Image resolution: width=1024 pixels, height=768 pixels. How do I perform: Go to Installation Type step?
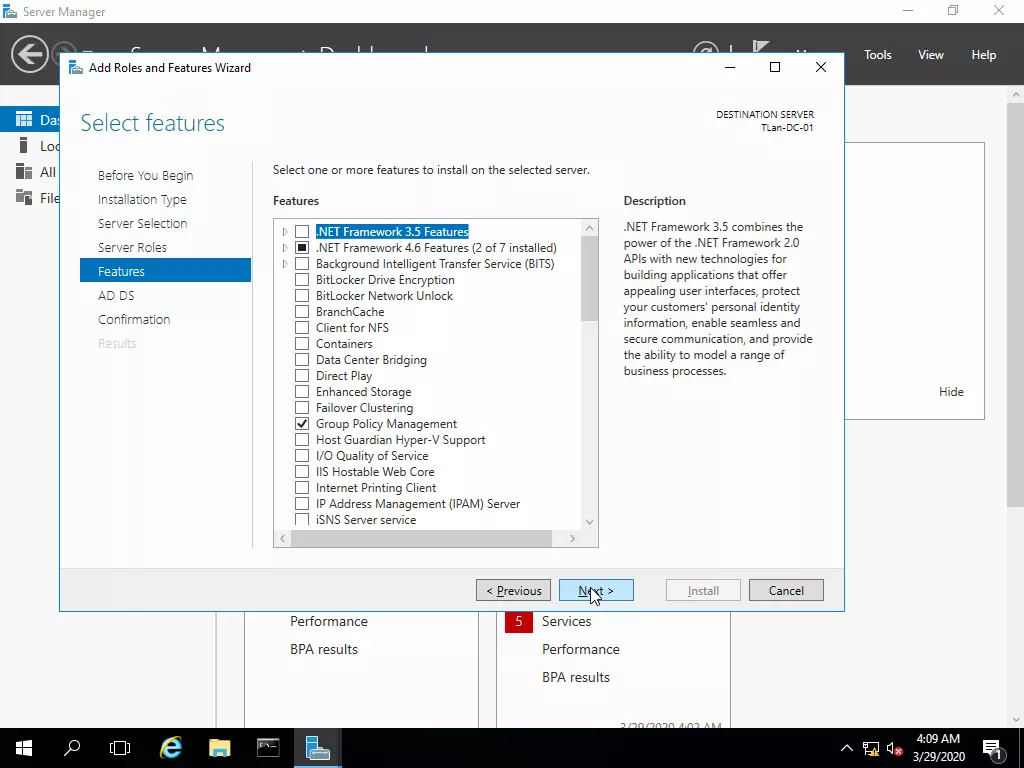click(x=142, y=199)
